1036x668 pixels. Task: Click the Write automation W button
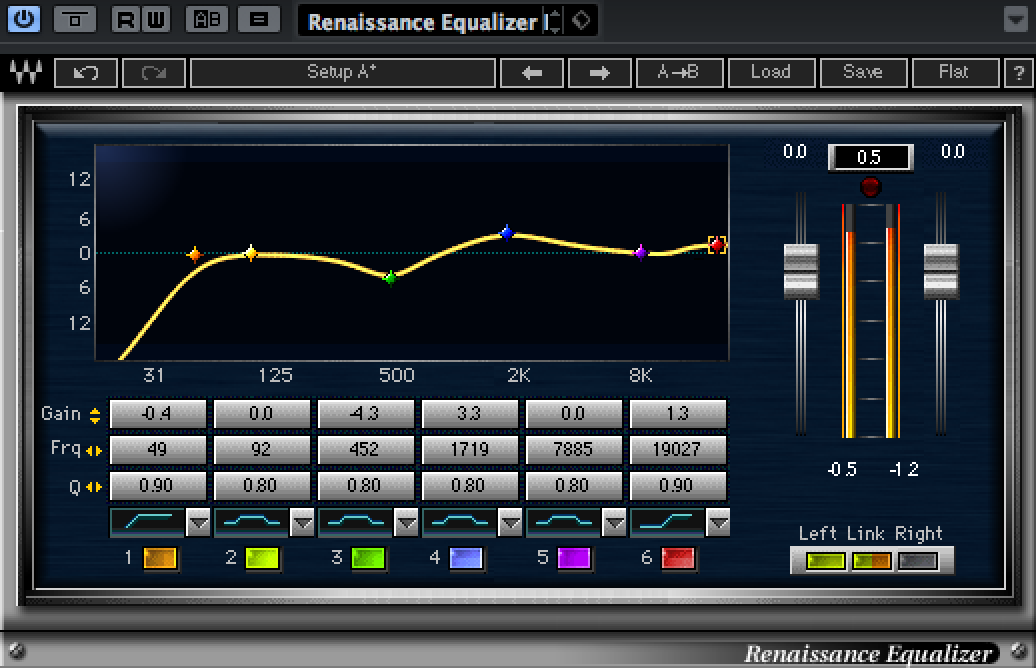click(156, 19)
